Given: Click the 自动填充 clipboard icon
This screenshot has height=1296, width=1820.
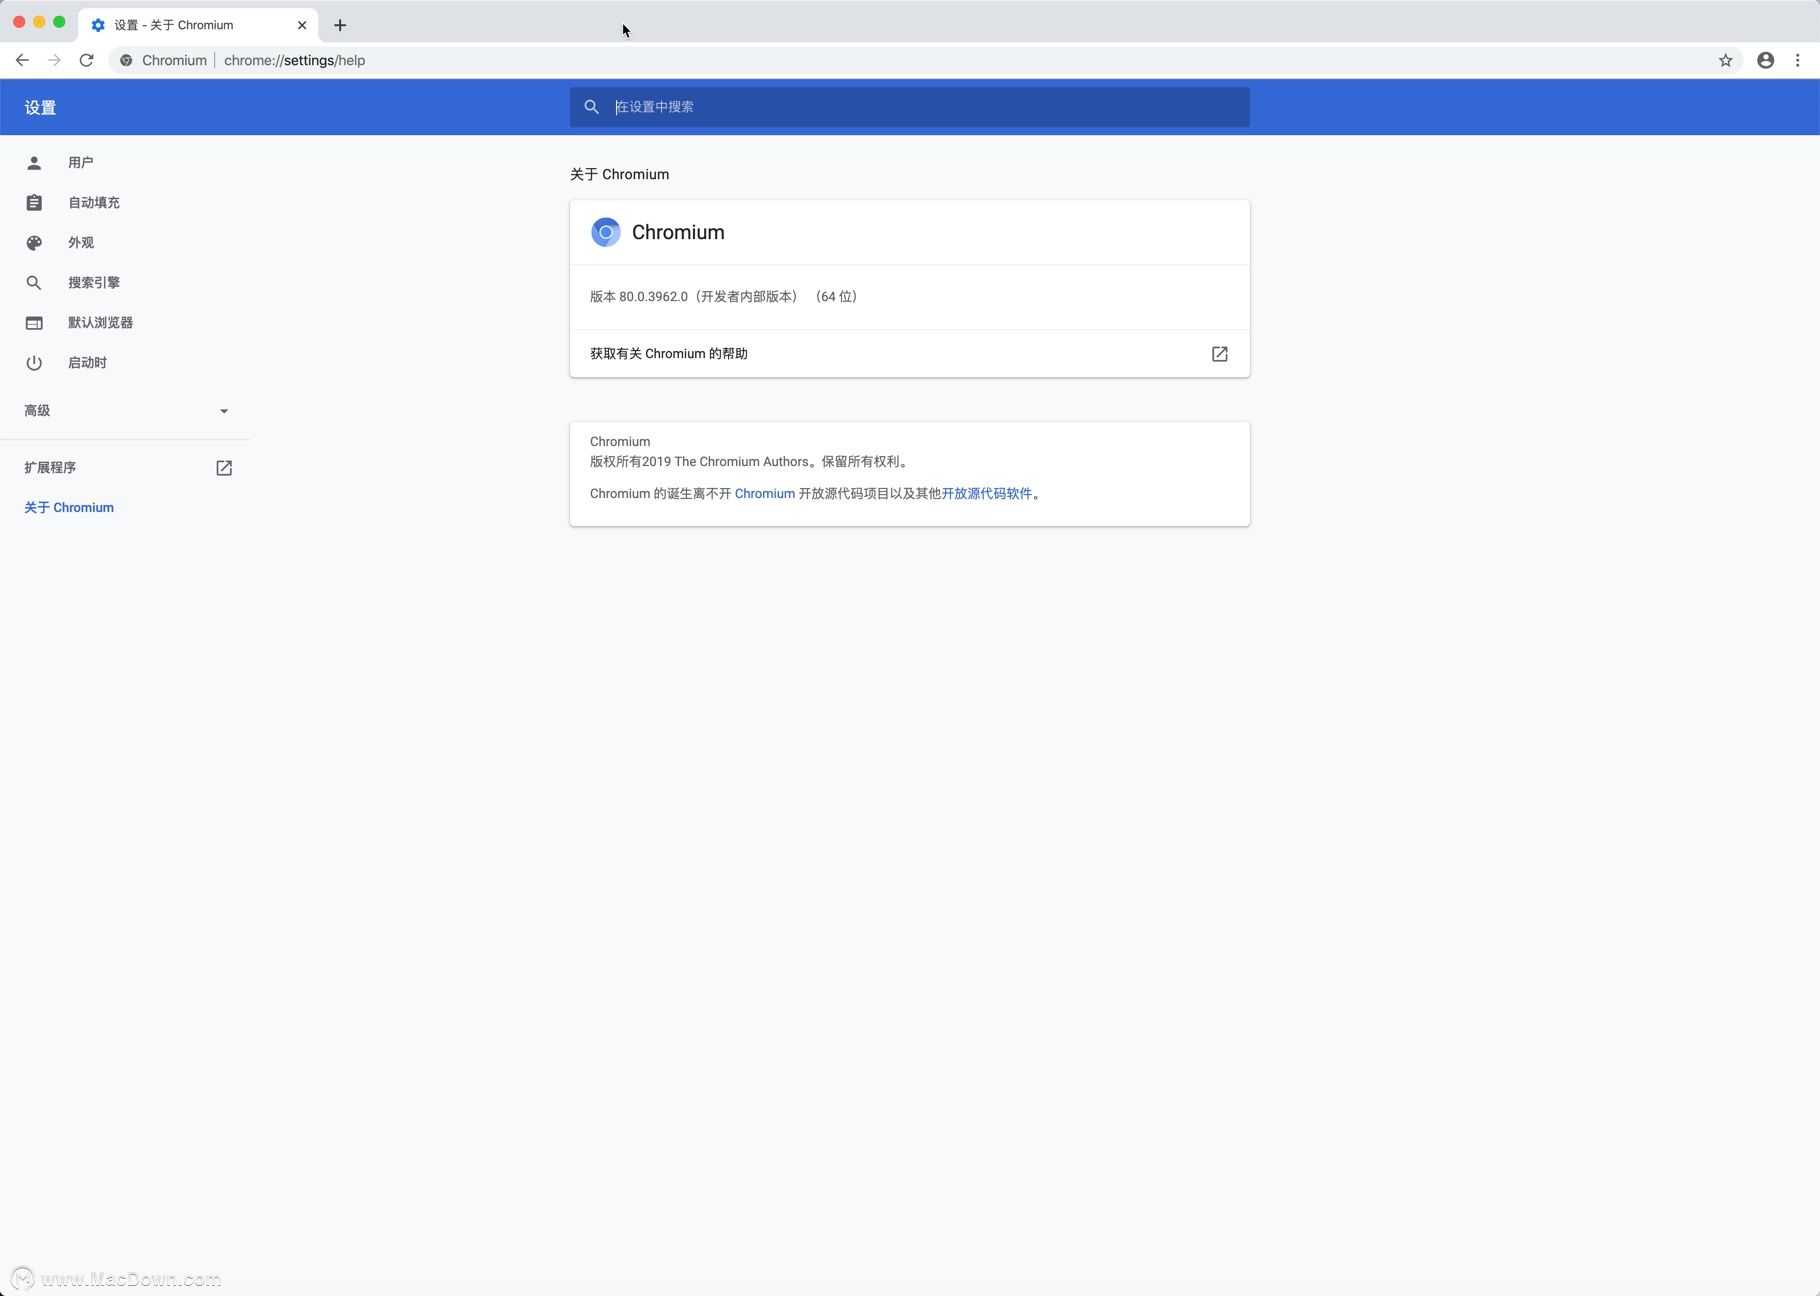Looking at the screenshot, I should click(x=34, y=202).
